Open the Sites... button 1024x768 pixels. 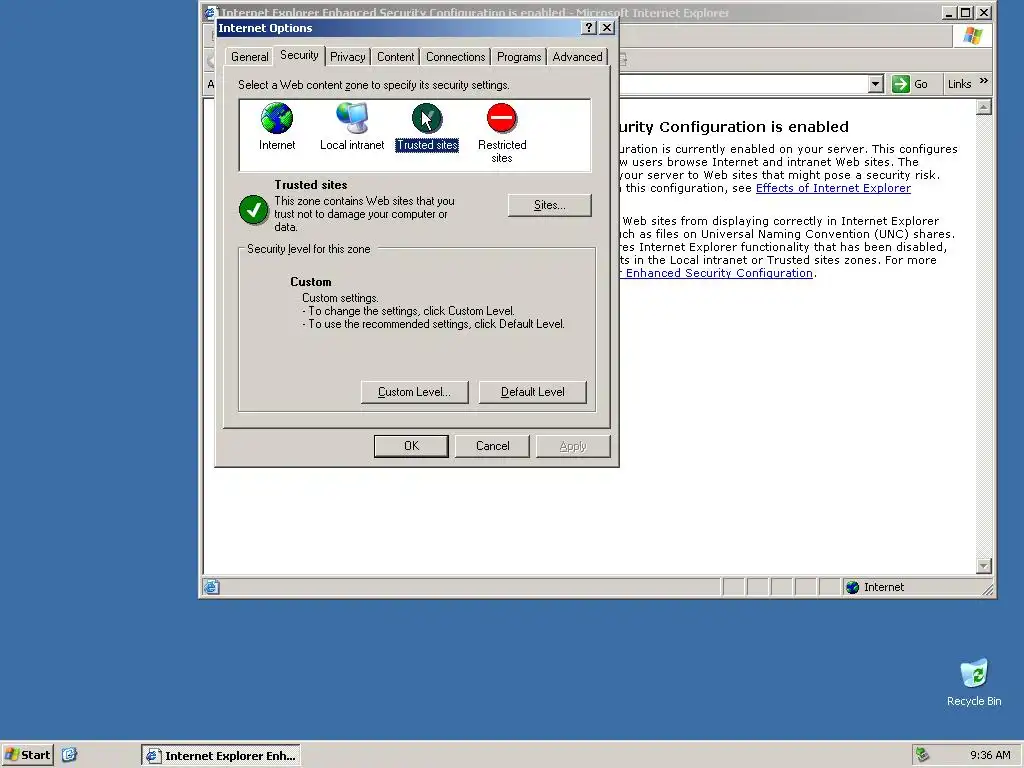pyautogui.click(x=549, y=205)
